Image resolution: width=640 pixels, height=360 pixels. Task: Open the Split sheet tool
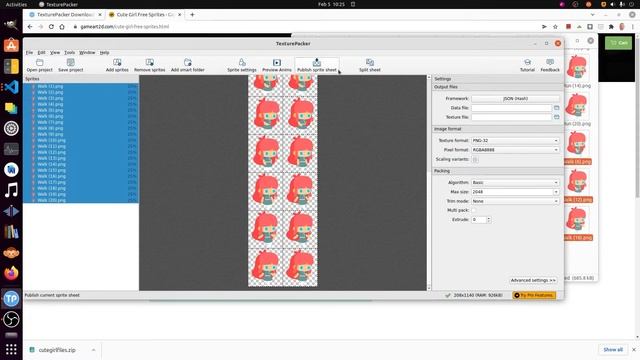point(370,65)
